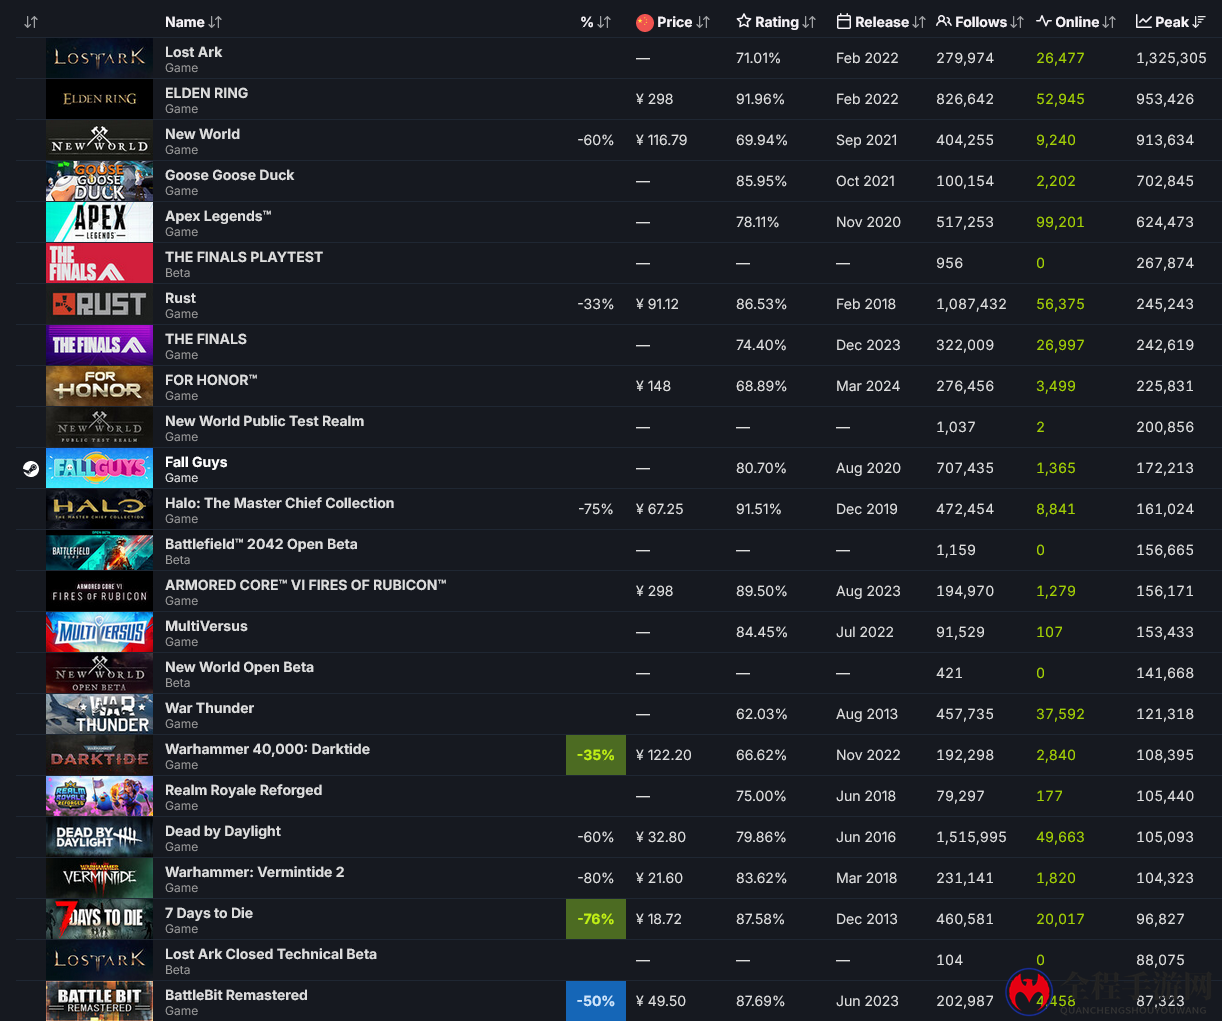Select the BattleBit Remastered thumbnail
The image size is (1222, 1021).
pos(99,1001)
